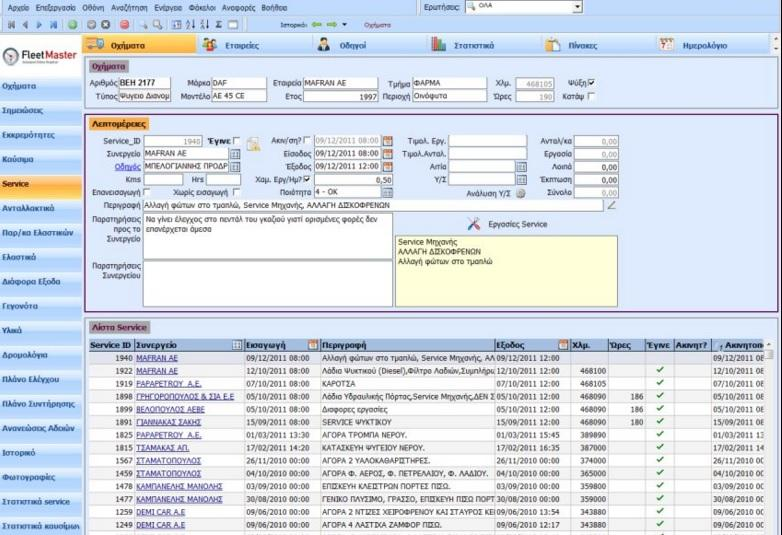The image size is (782, 535).
Task: Open history dropdown arrow next to Ιστορικό
Action: tap(344, 24)
